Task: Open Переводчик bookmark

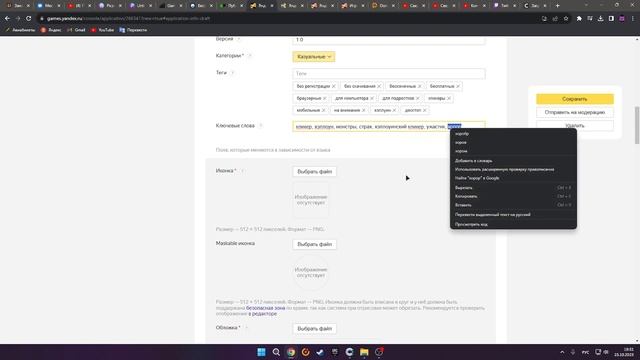Action: [x=133, y=30]
